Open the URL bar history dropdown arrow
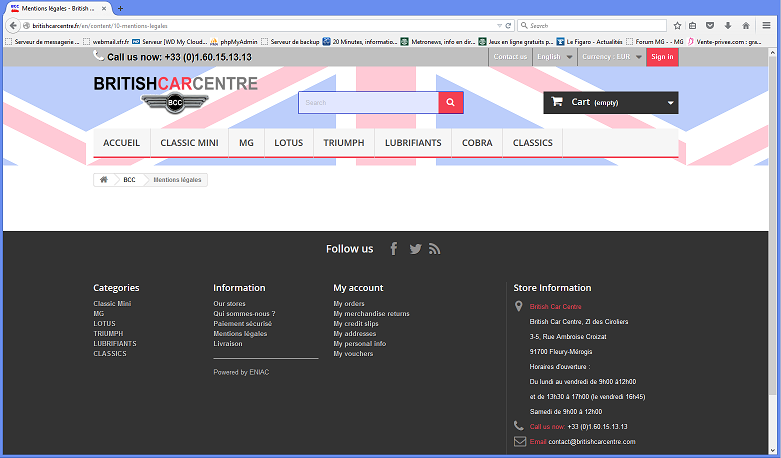This screenshot has width=781, height=458. point(499,25)
